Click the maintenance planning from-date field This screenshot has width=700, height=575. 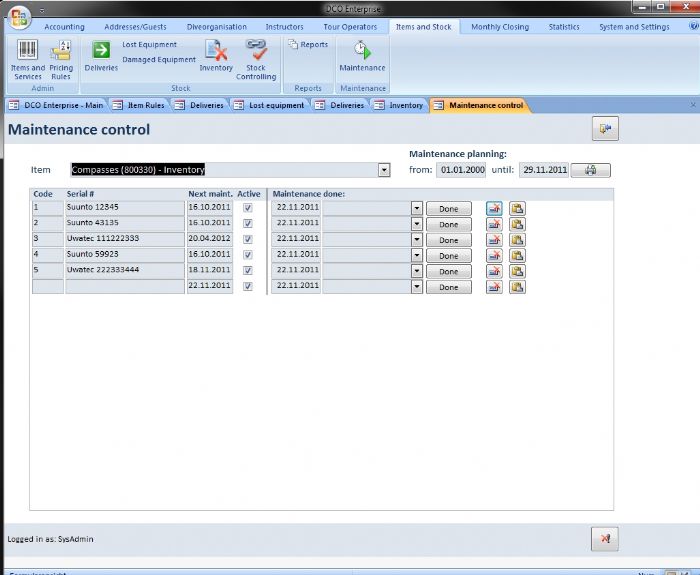(461, 170)
